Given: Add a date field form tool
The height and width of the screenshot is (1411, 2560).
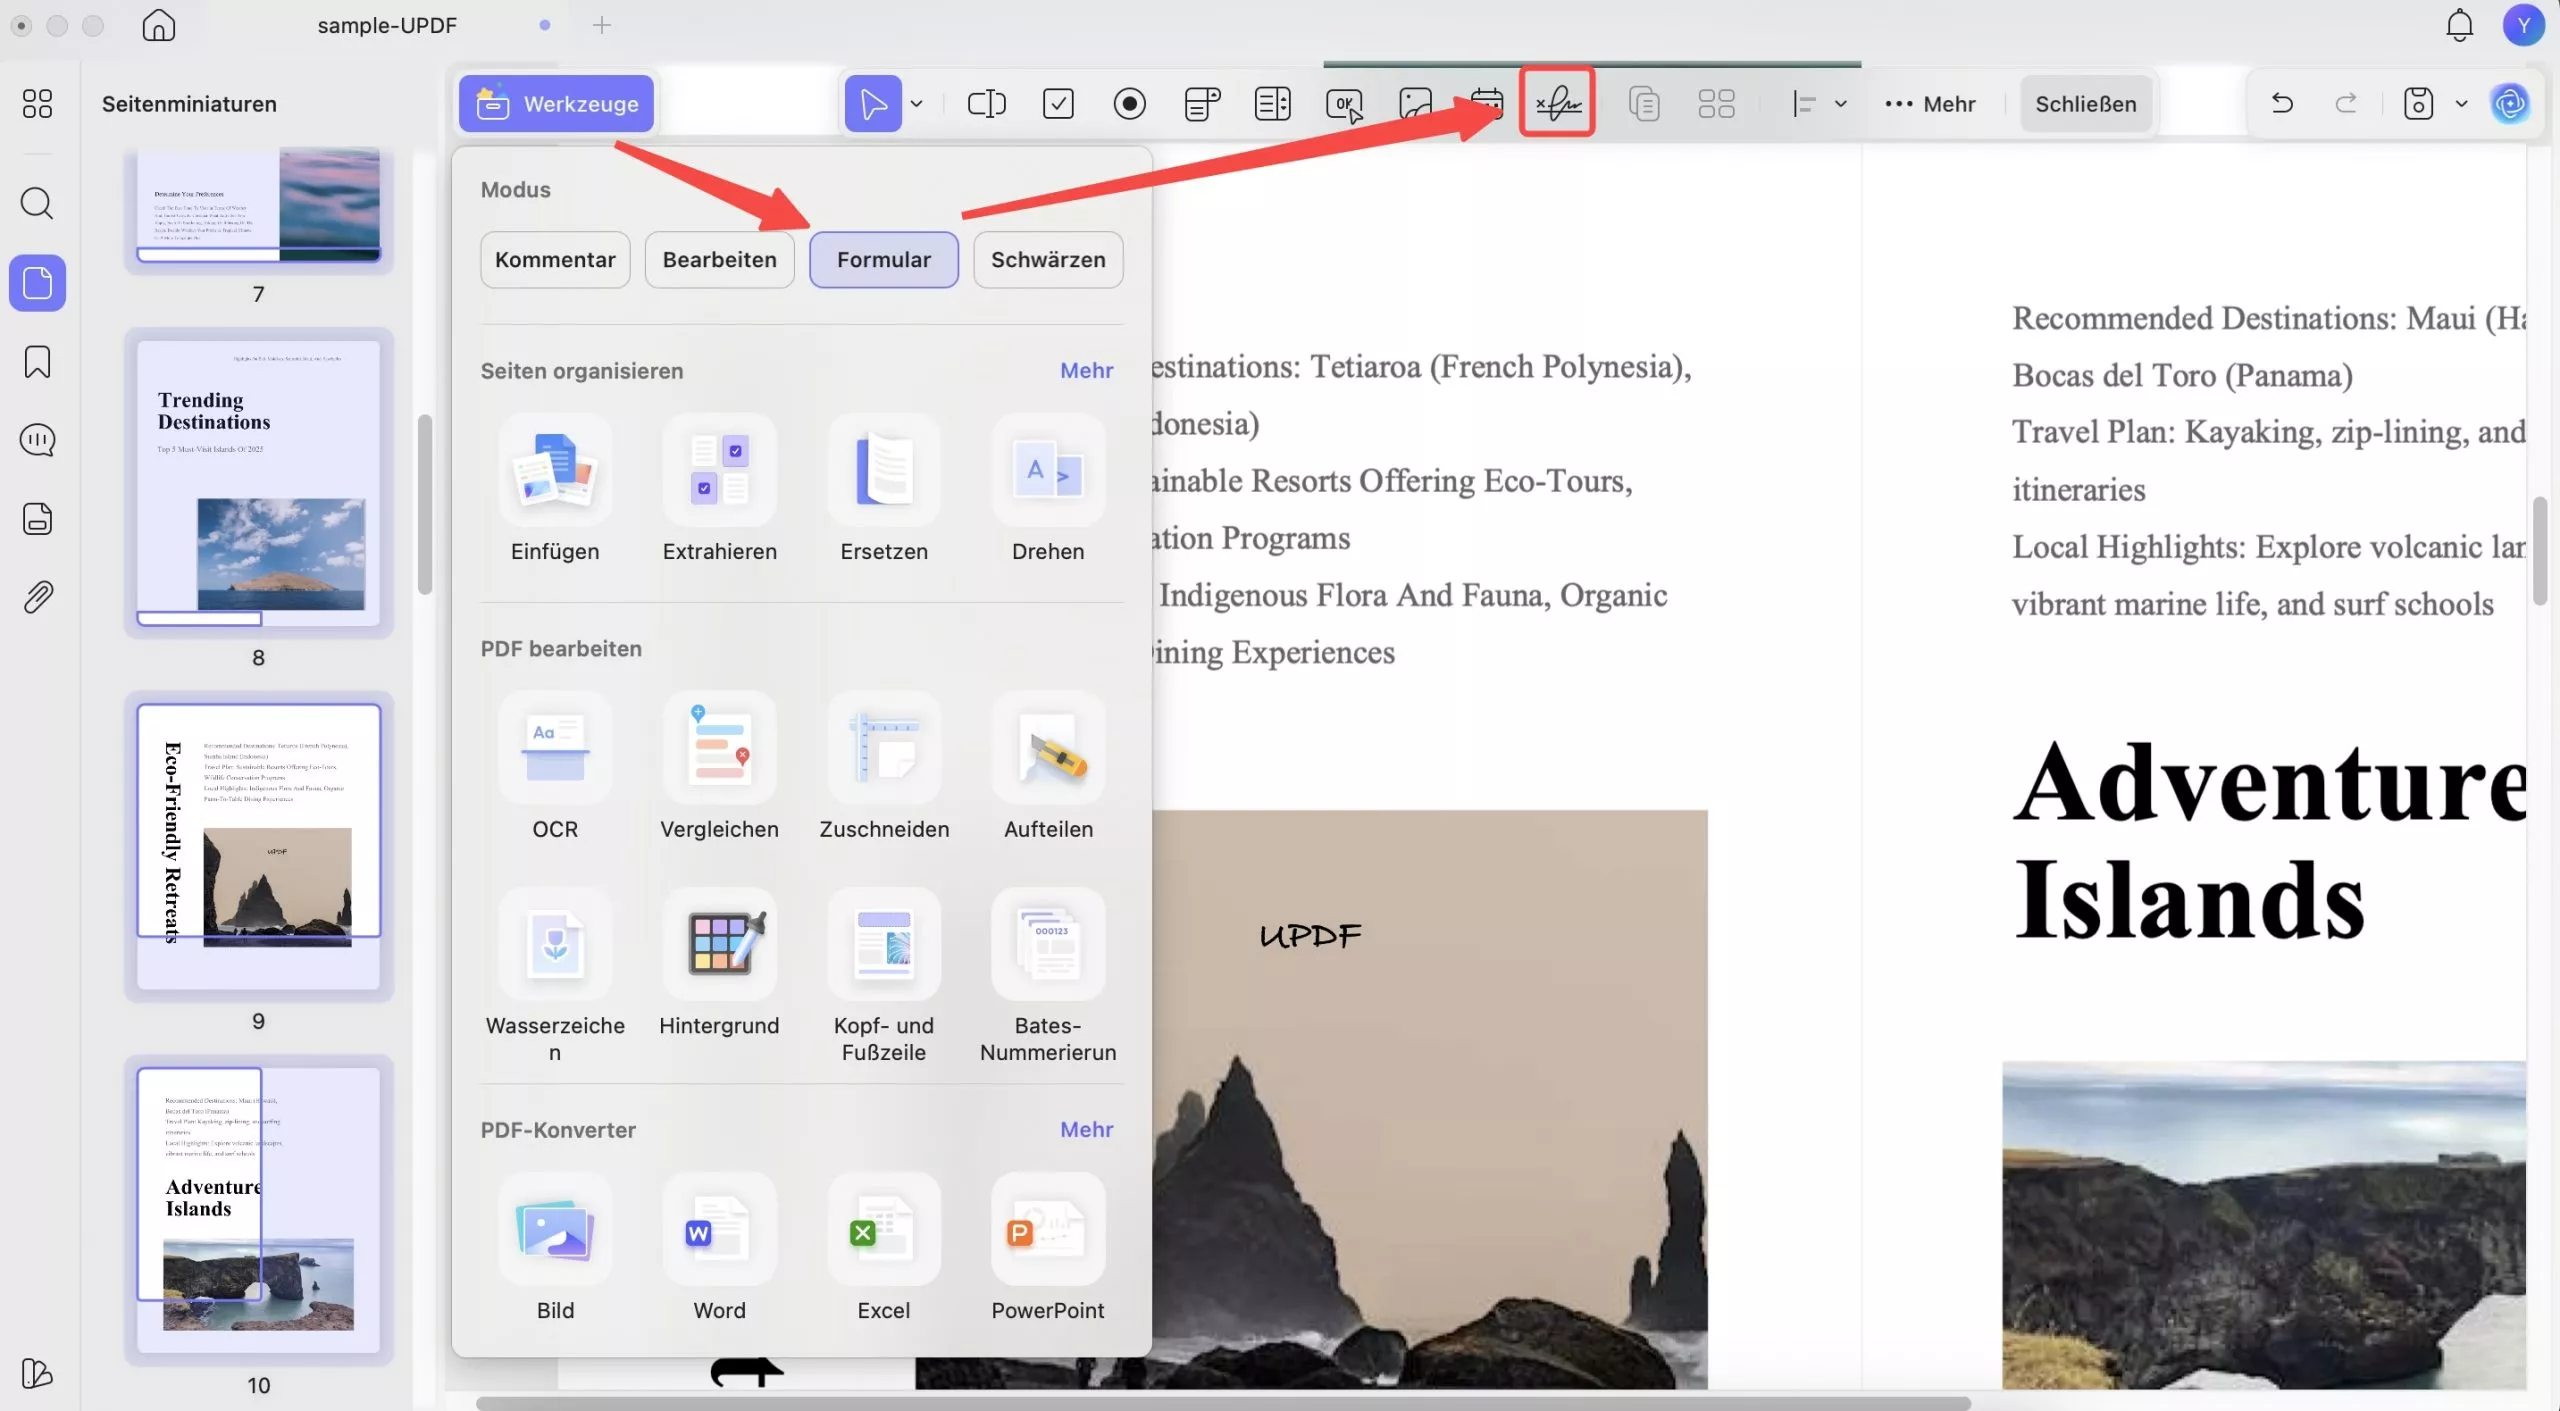Looking at the screenshot, I should [1487, 103].
